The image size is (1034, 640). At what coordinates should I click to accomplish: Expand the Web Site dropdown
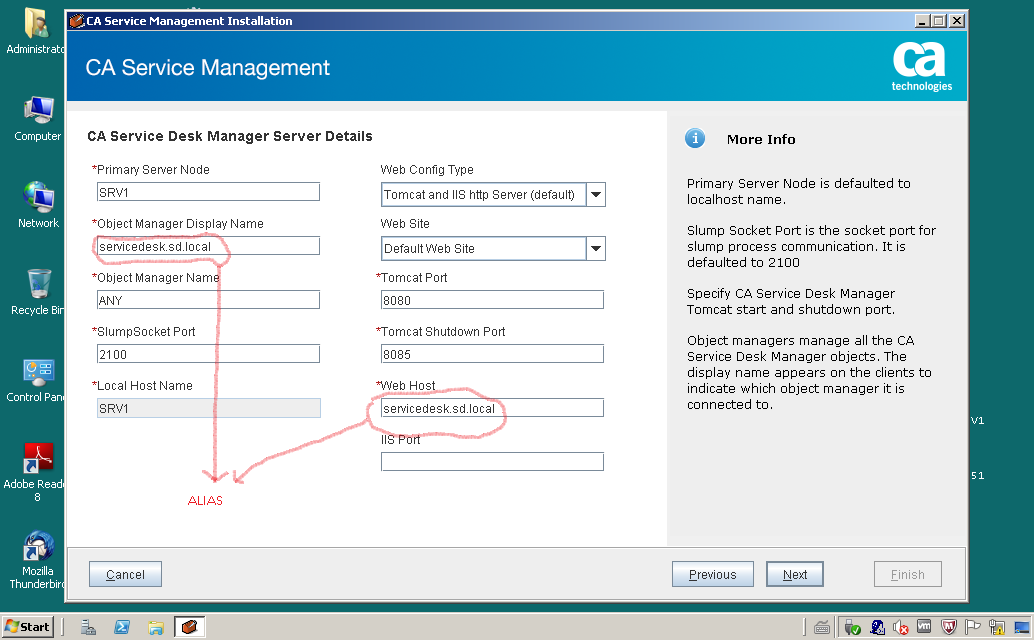click(595, 248)
